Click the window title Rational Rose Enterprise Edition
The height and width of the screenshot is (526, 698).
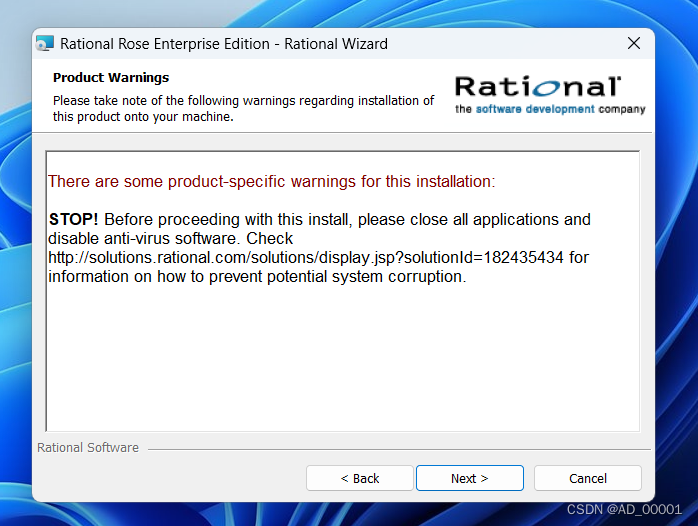224,44
